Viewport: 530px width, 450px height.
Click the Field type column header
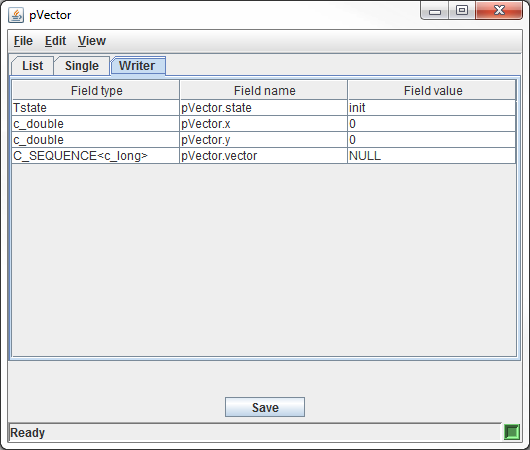pos(96,90)
